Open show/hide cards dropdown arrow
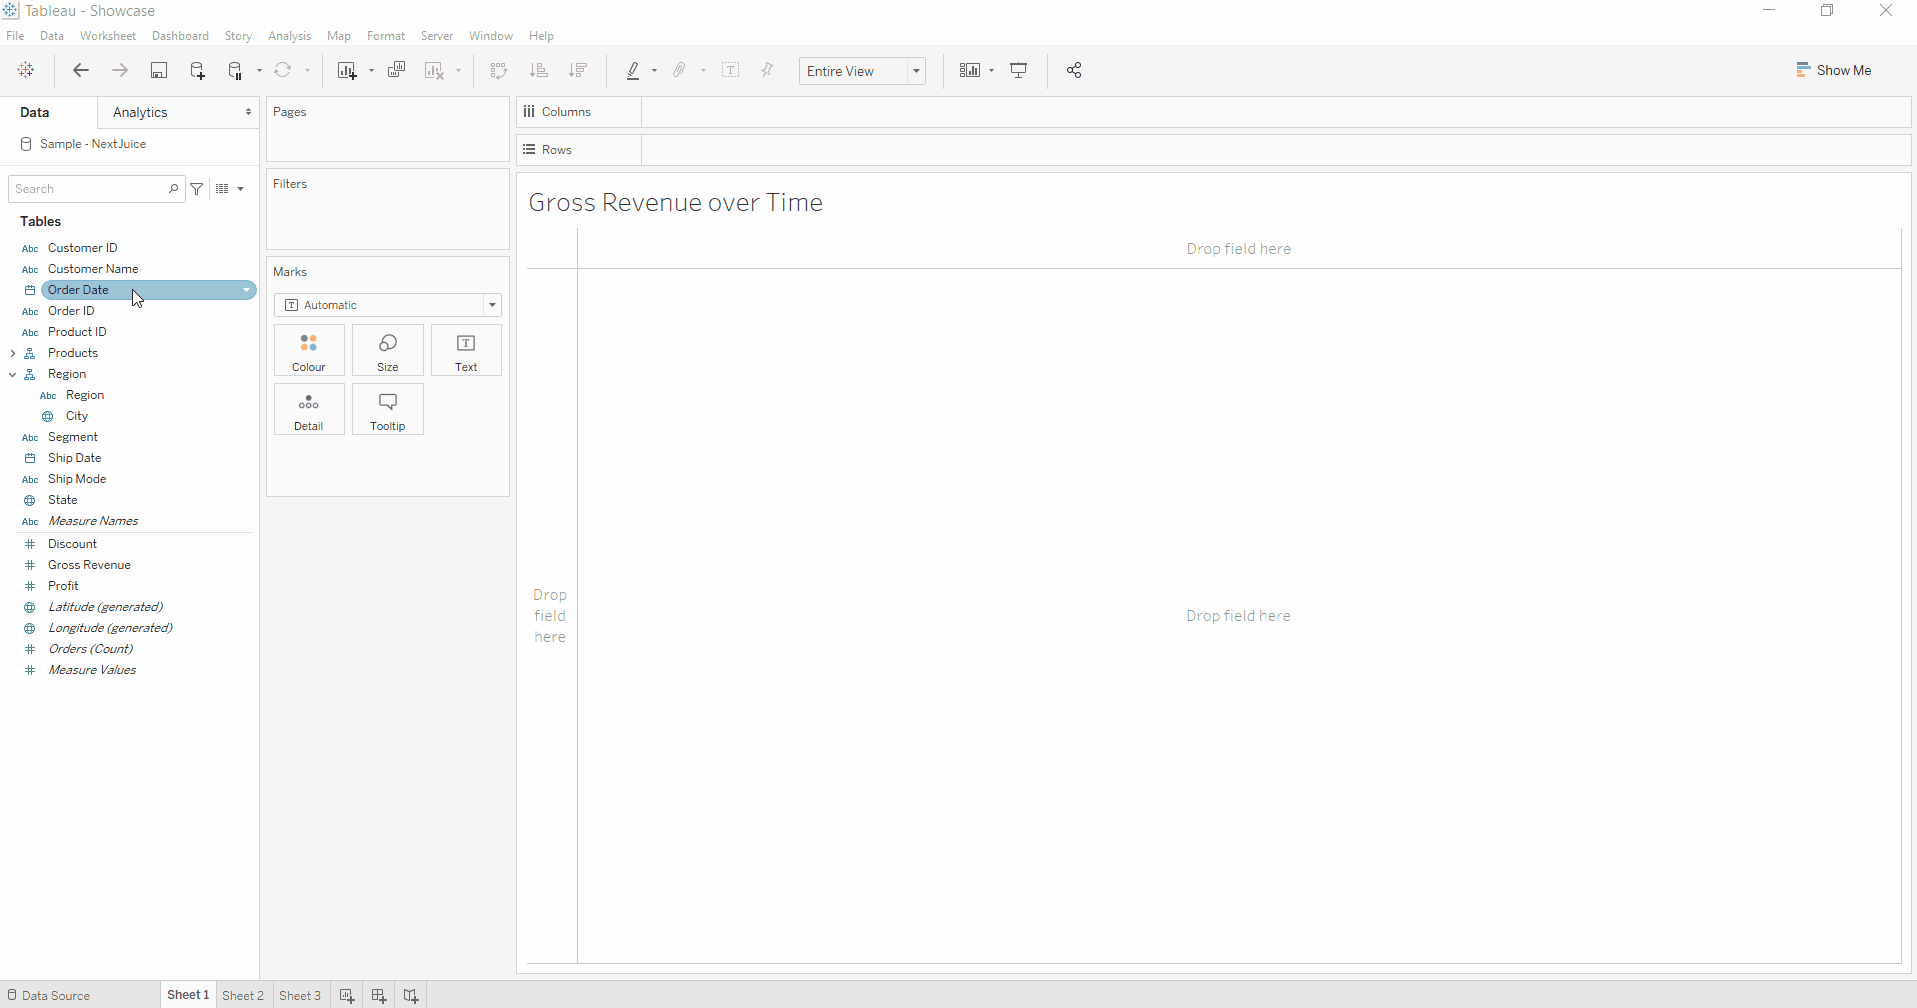This screenshot has width=1917, height=1008. (991, 71)
